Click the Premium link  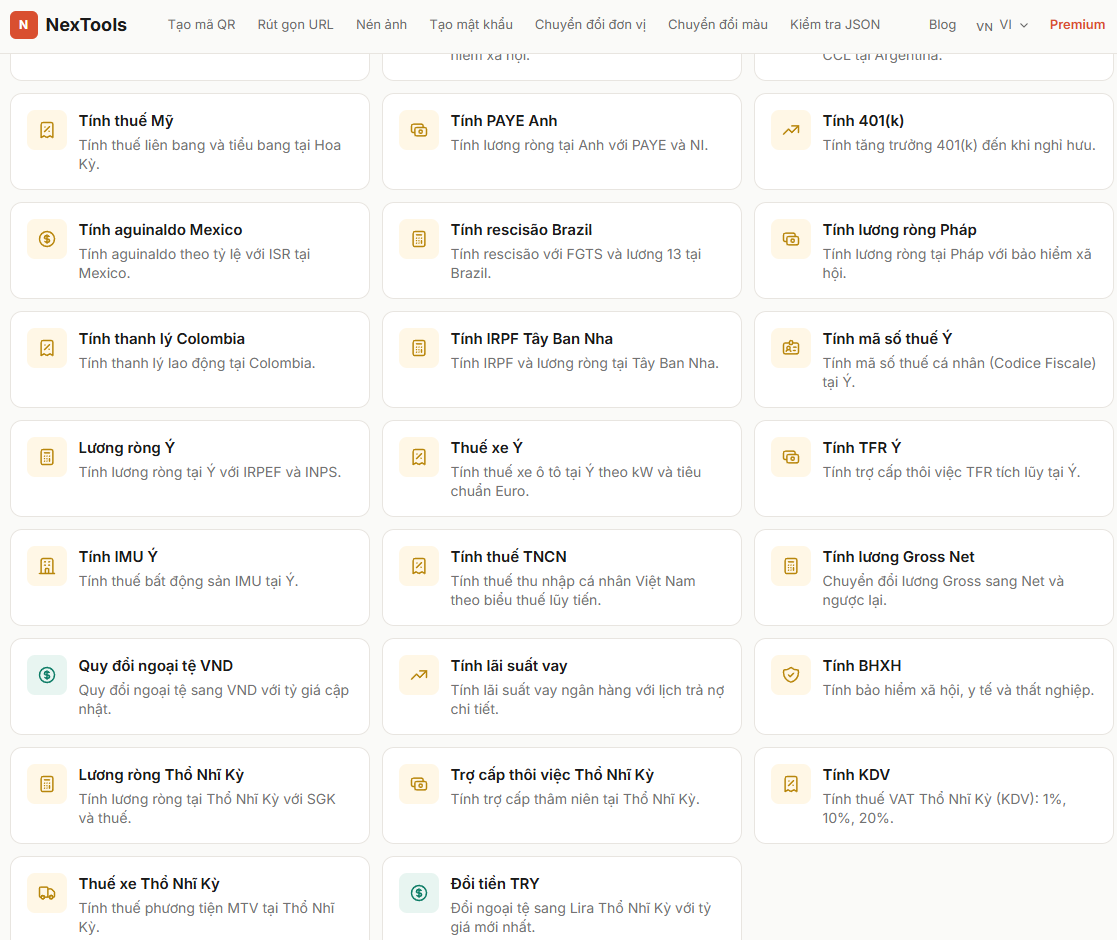(1077, 24)
